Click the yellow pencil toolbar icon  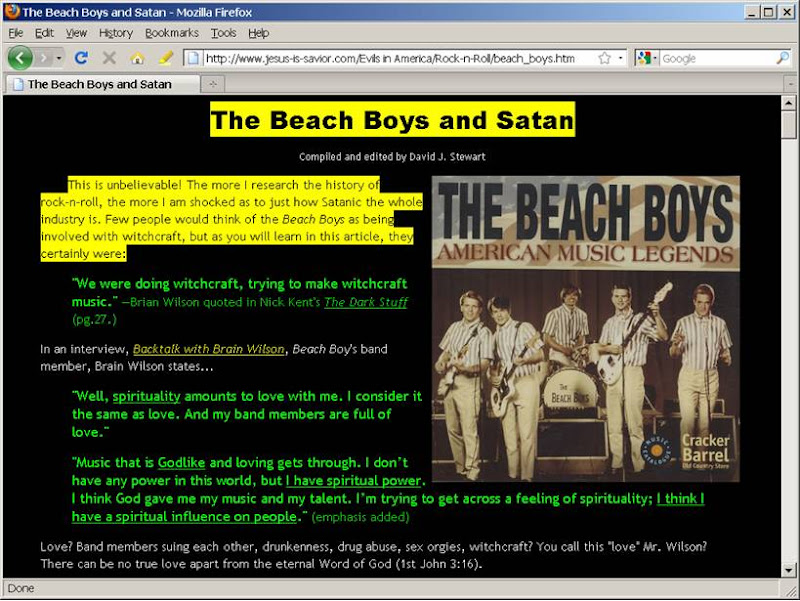[164, 58]
